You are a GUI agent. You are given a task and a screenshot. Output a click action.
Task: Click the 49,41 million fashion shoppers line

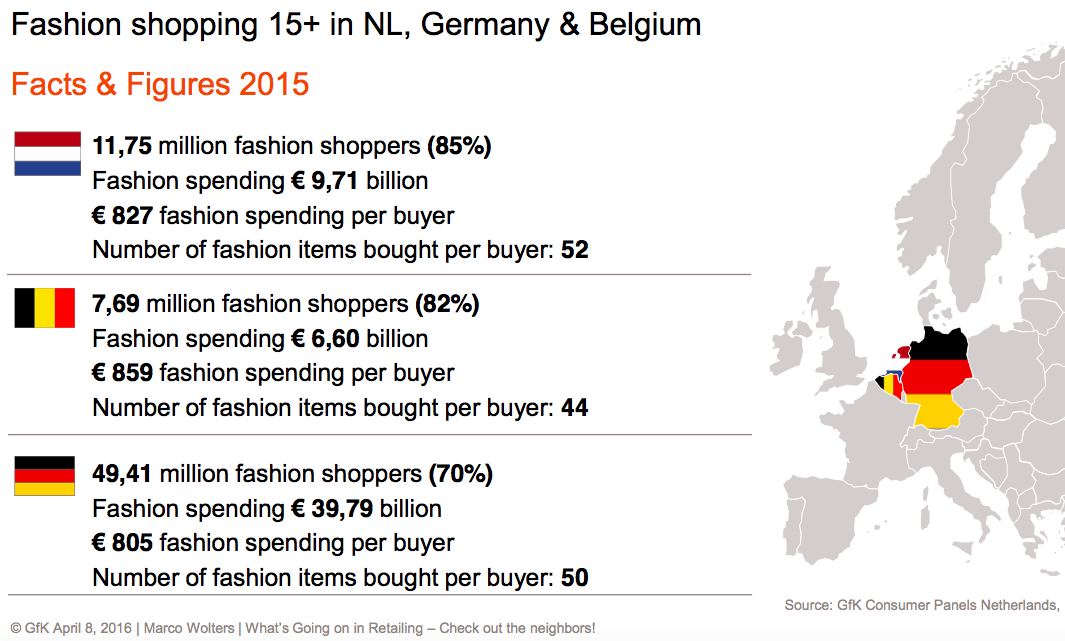292,474
